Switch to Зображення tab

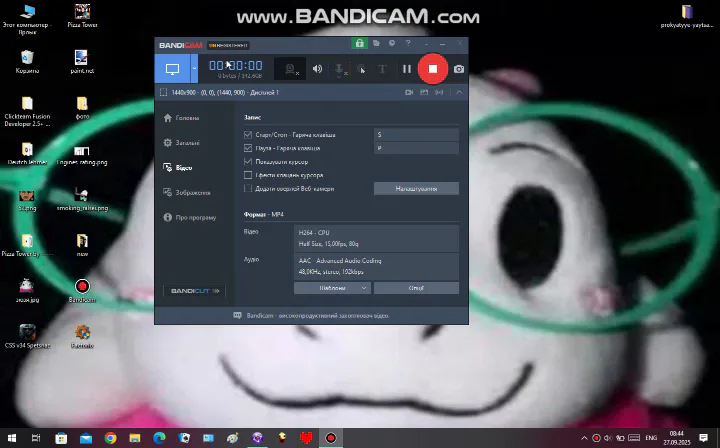coord(187,192)
